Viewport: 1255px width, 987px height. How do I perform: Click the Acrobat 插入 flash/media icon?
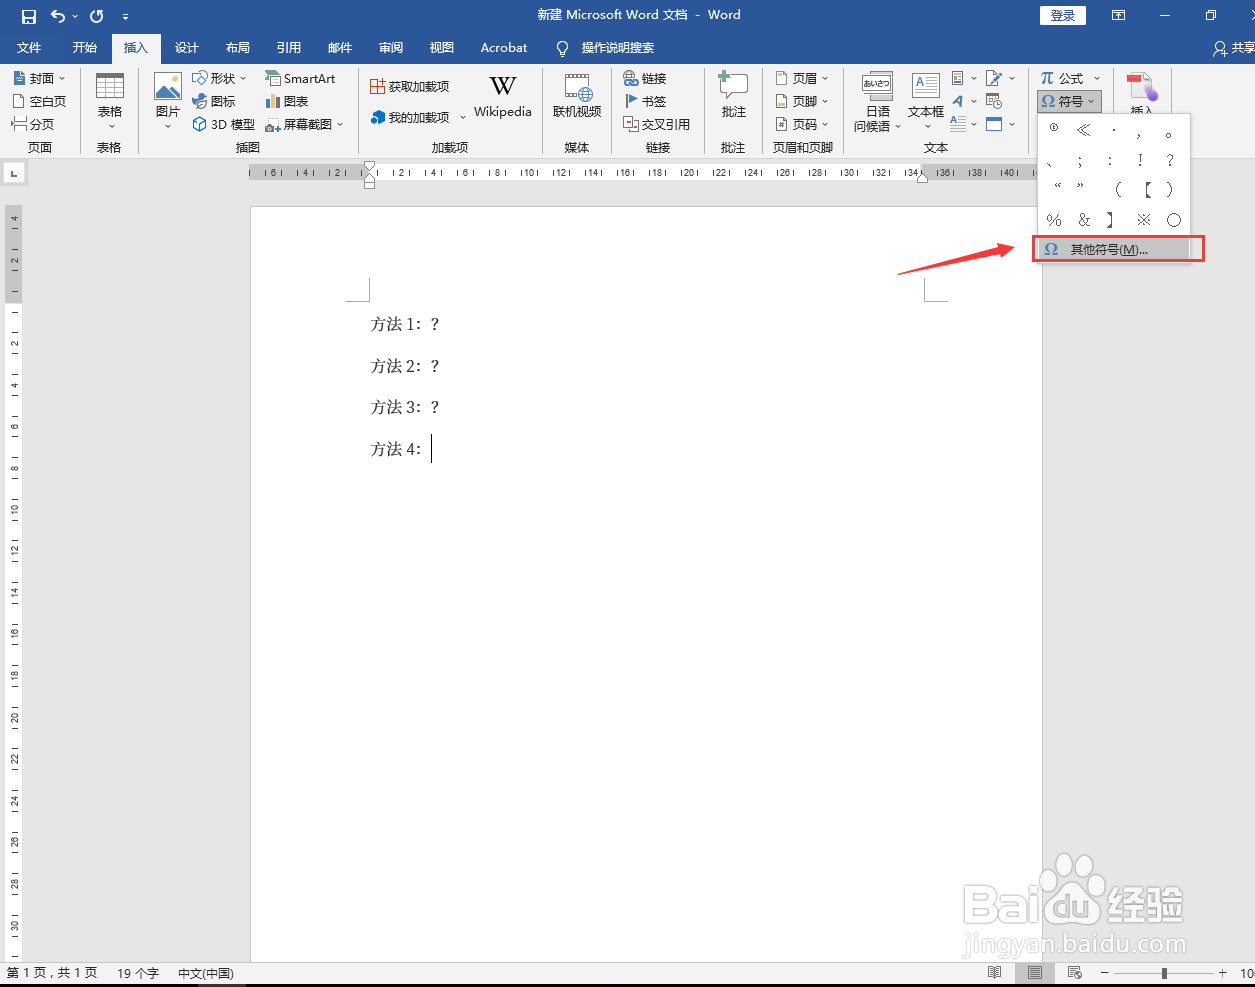coord(1141,92)
